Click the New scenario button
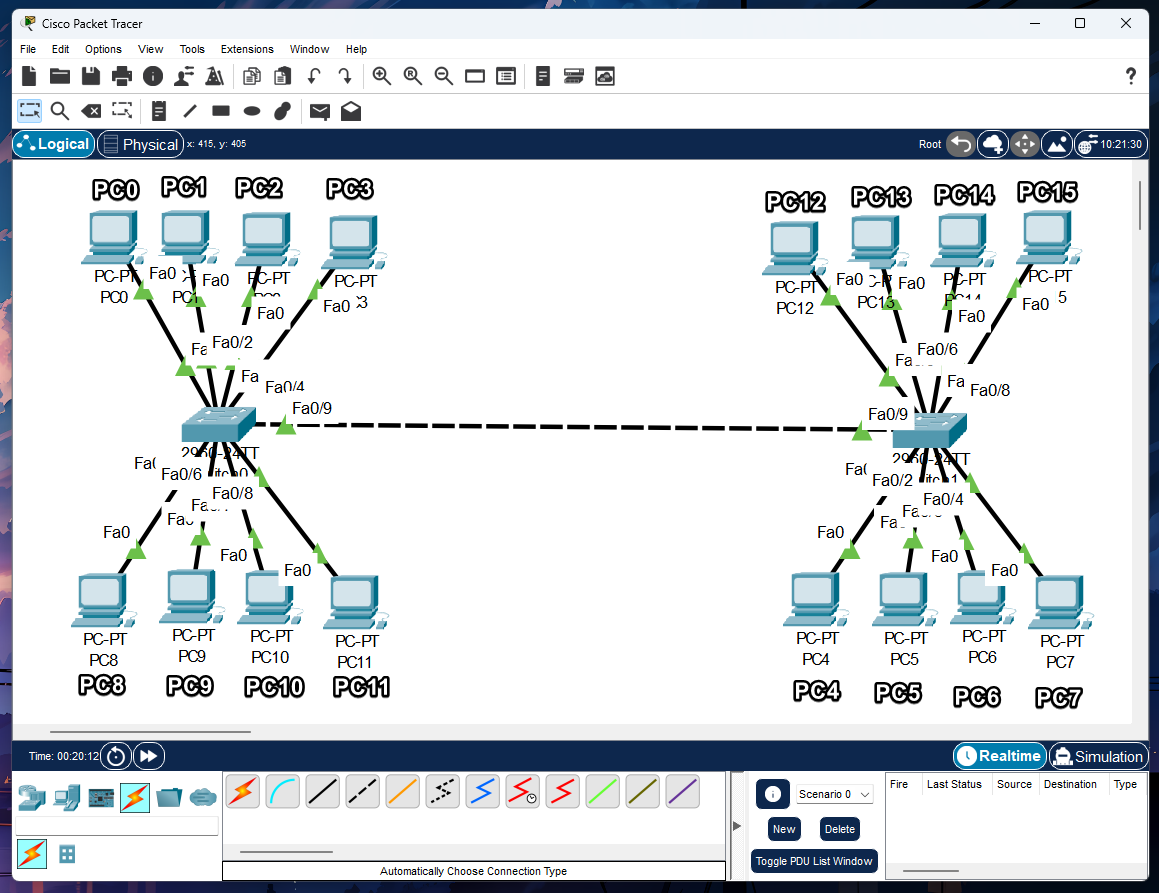Image resolution: width=1159 pixels, height=893 pixels. coord(784,829)
